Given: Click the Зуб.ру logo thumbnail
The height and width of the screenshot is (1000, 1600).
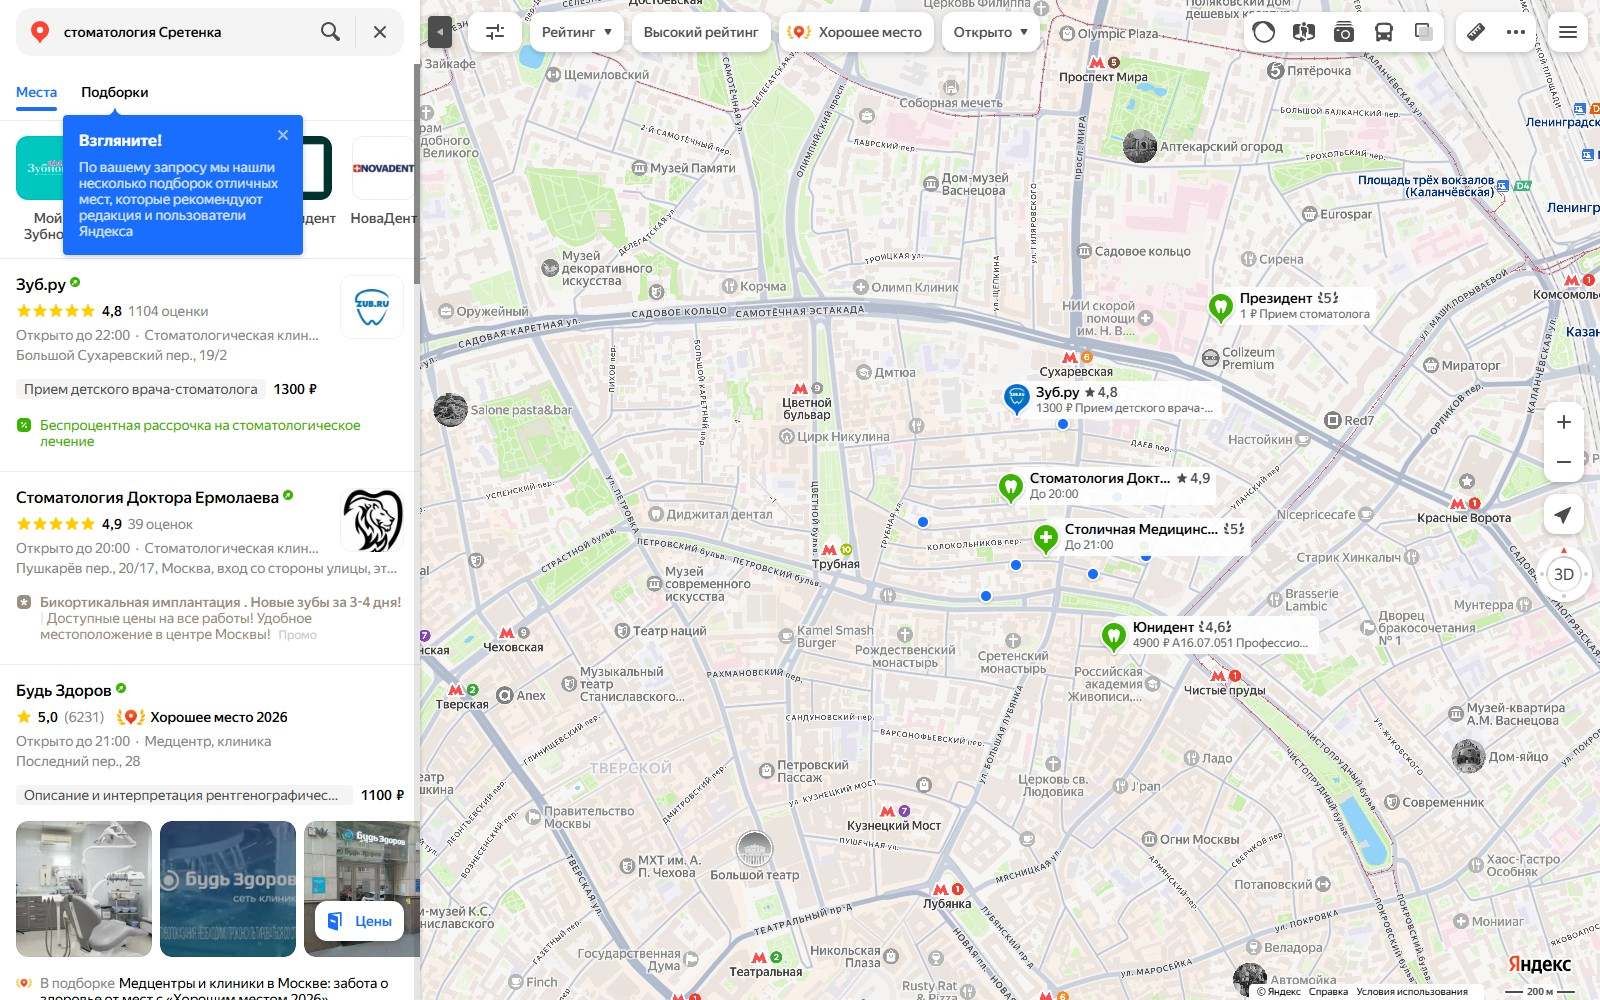Looking at the screenshot, I should 372,307.
